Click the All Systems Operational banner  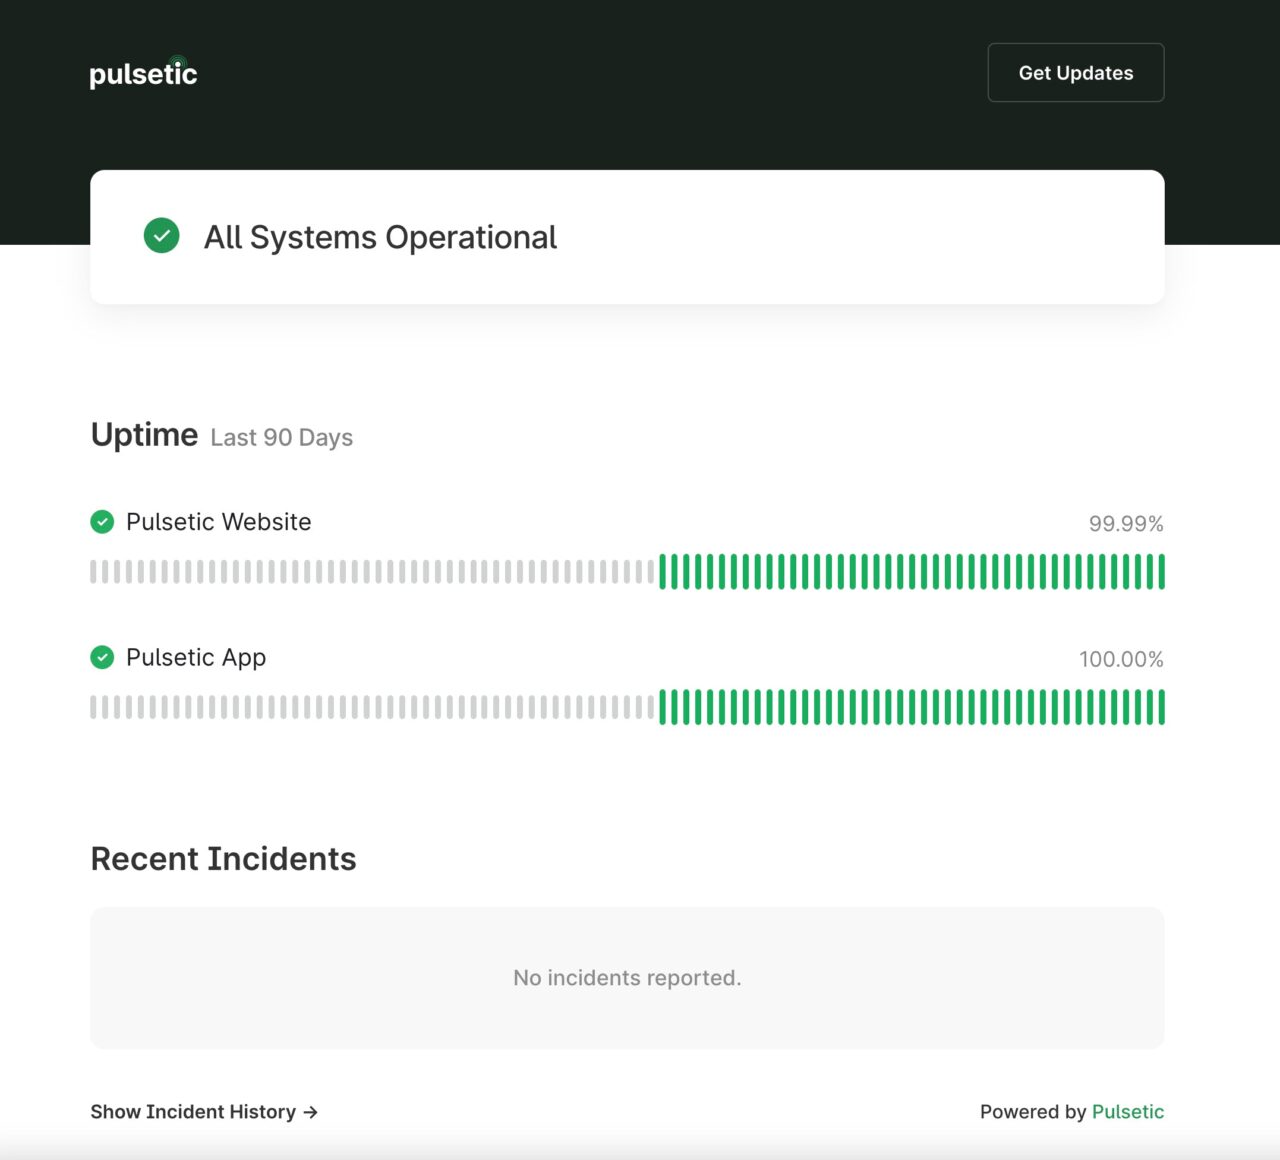pos(627,236)
